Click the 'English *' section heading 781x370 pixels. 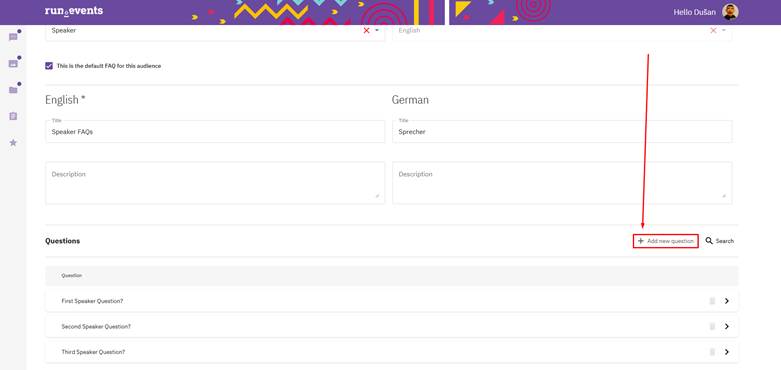65,100
